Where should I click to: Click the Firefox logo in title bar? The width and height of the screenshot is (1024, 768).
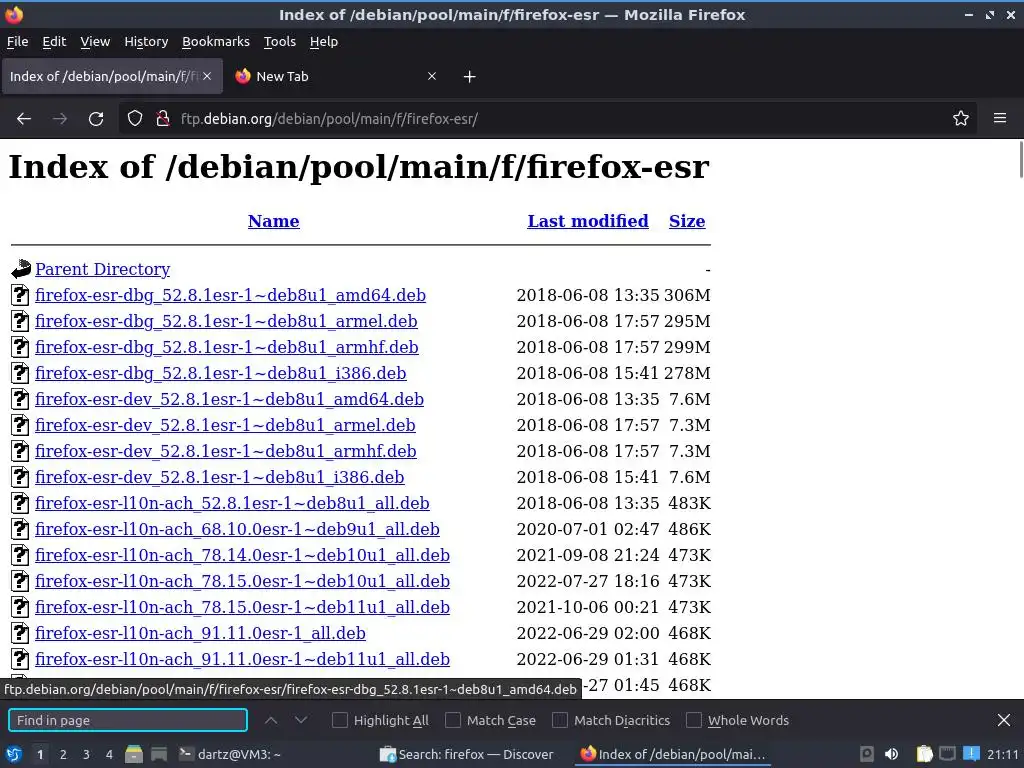click(14, 14)
